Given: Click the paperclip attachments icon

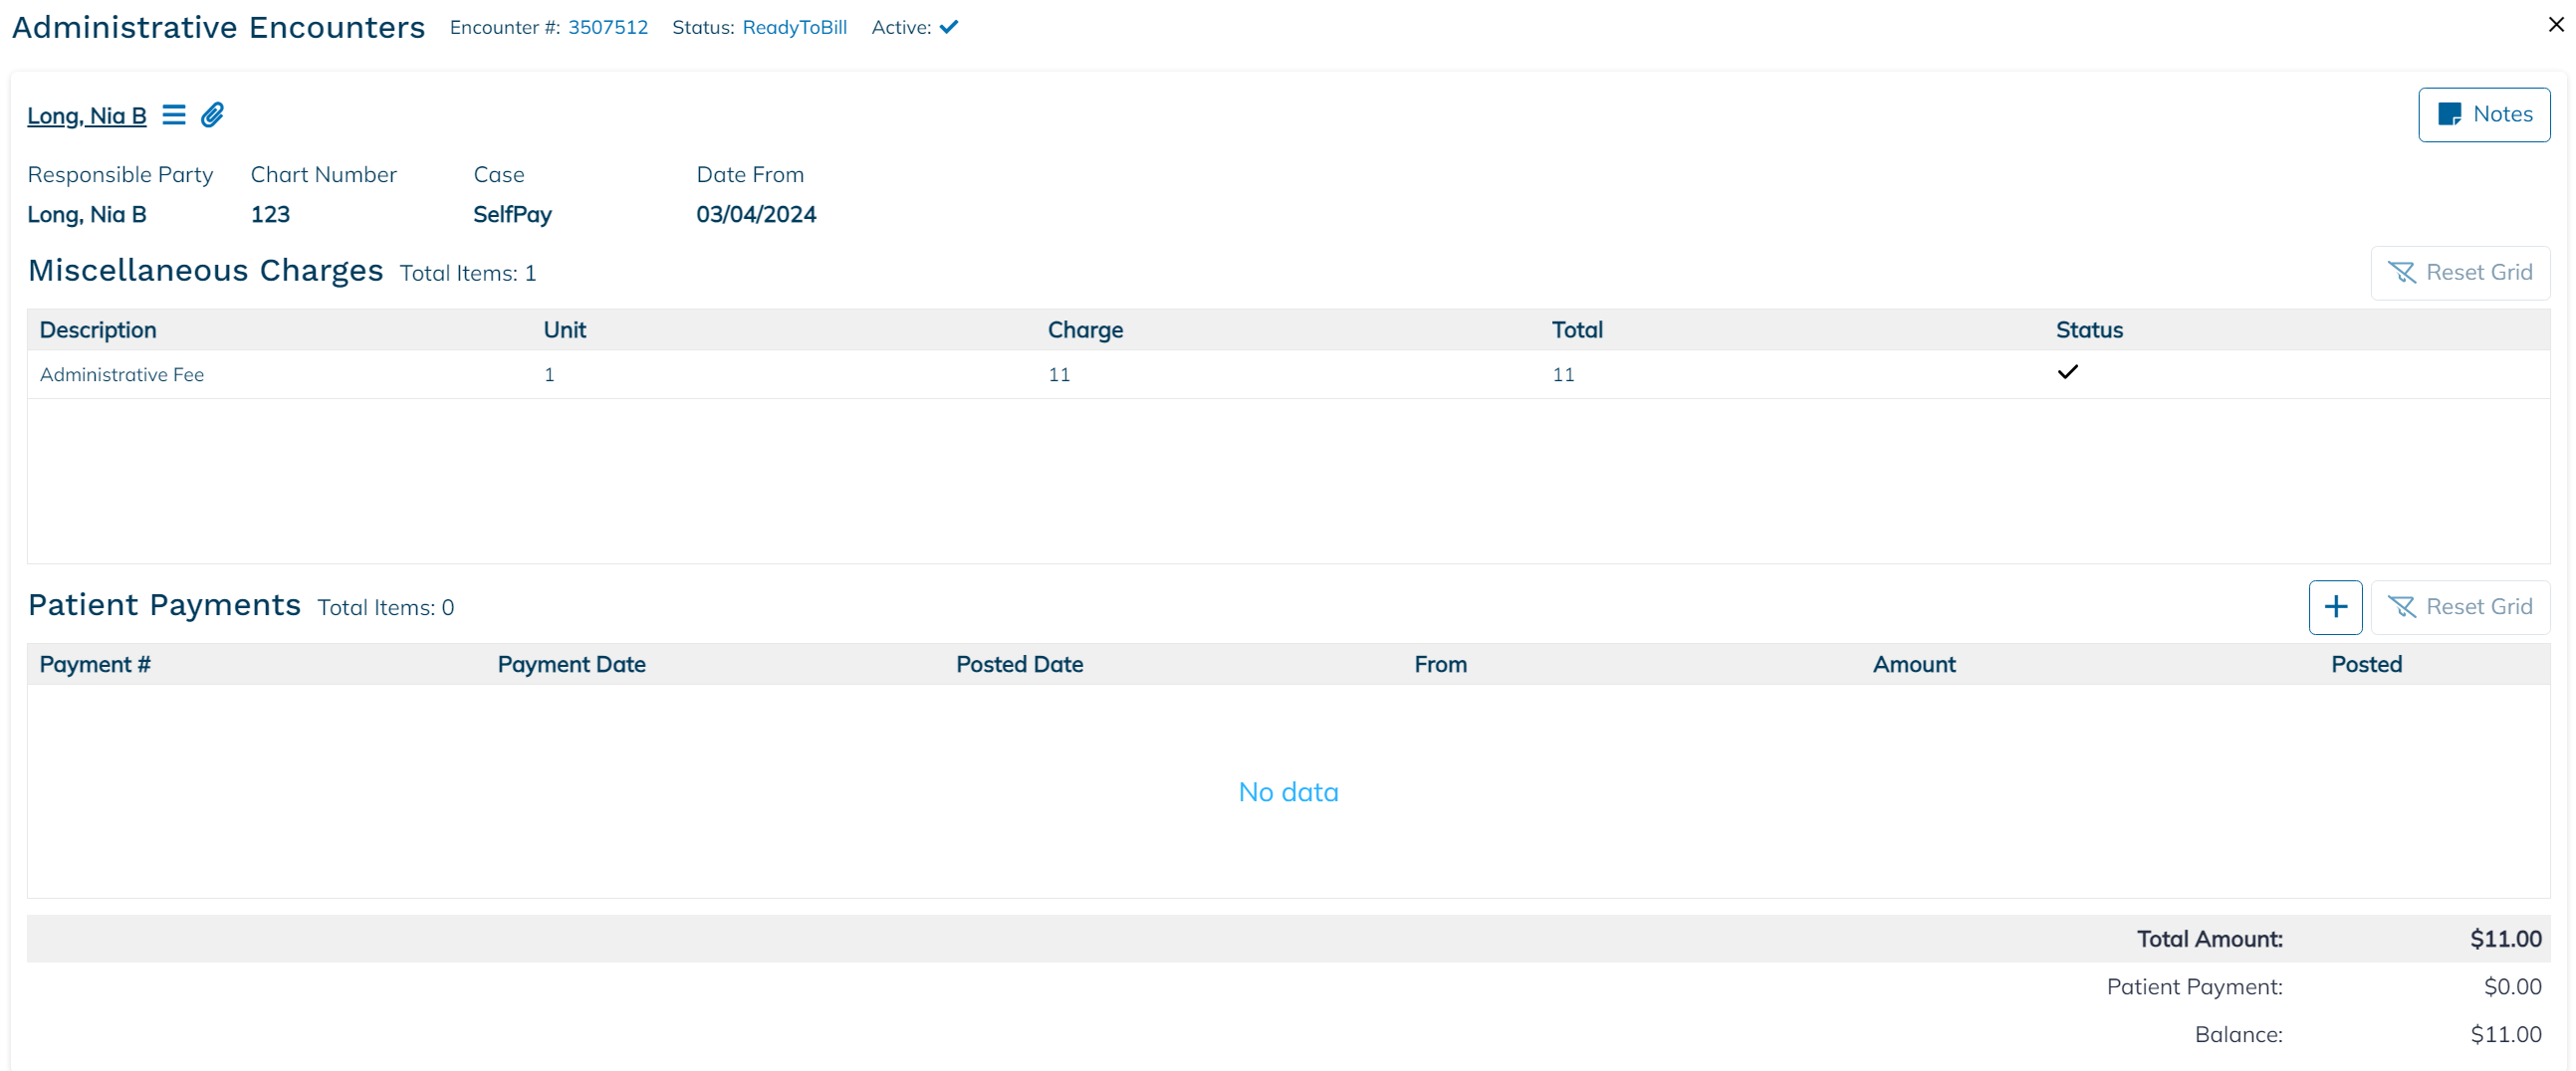Looking at the screenshot, I should tap(212, 115).
